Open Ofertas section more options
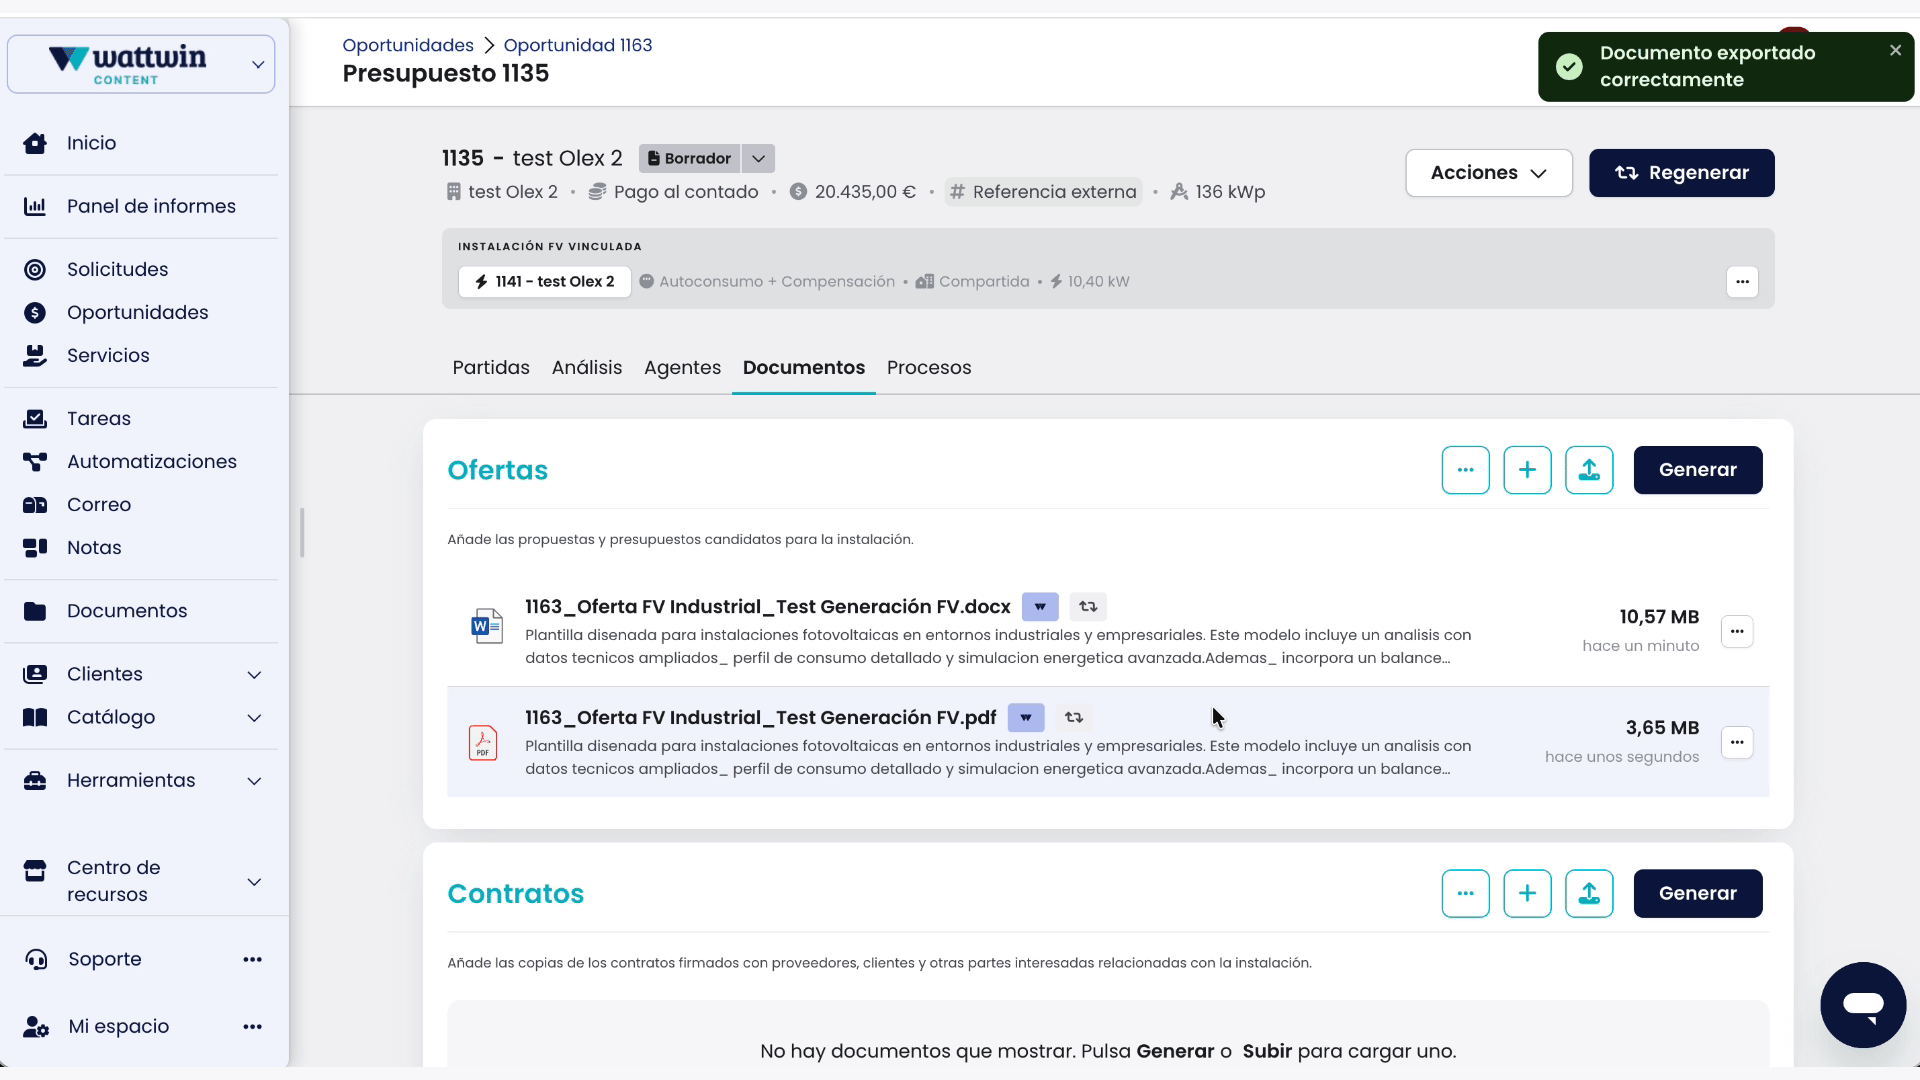Image resolution: width=1920 pixels, height=1080 pixels. point(1465,470)
